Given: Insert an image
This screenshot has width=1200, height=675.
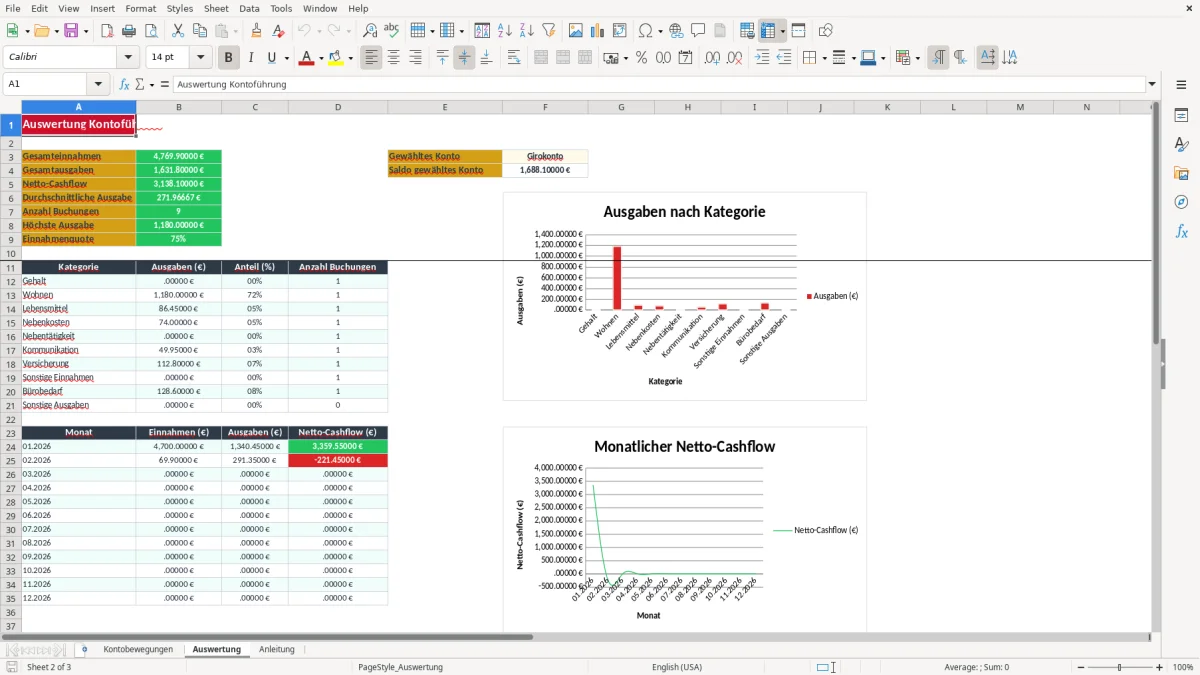Looking at the screenshot, I should pyautogui.click(x=576, y=31).
